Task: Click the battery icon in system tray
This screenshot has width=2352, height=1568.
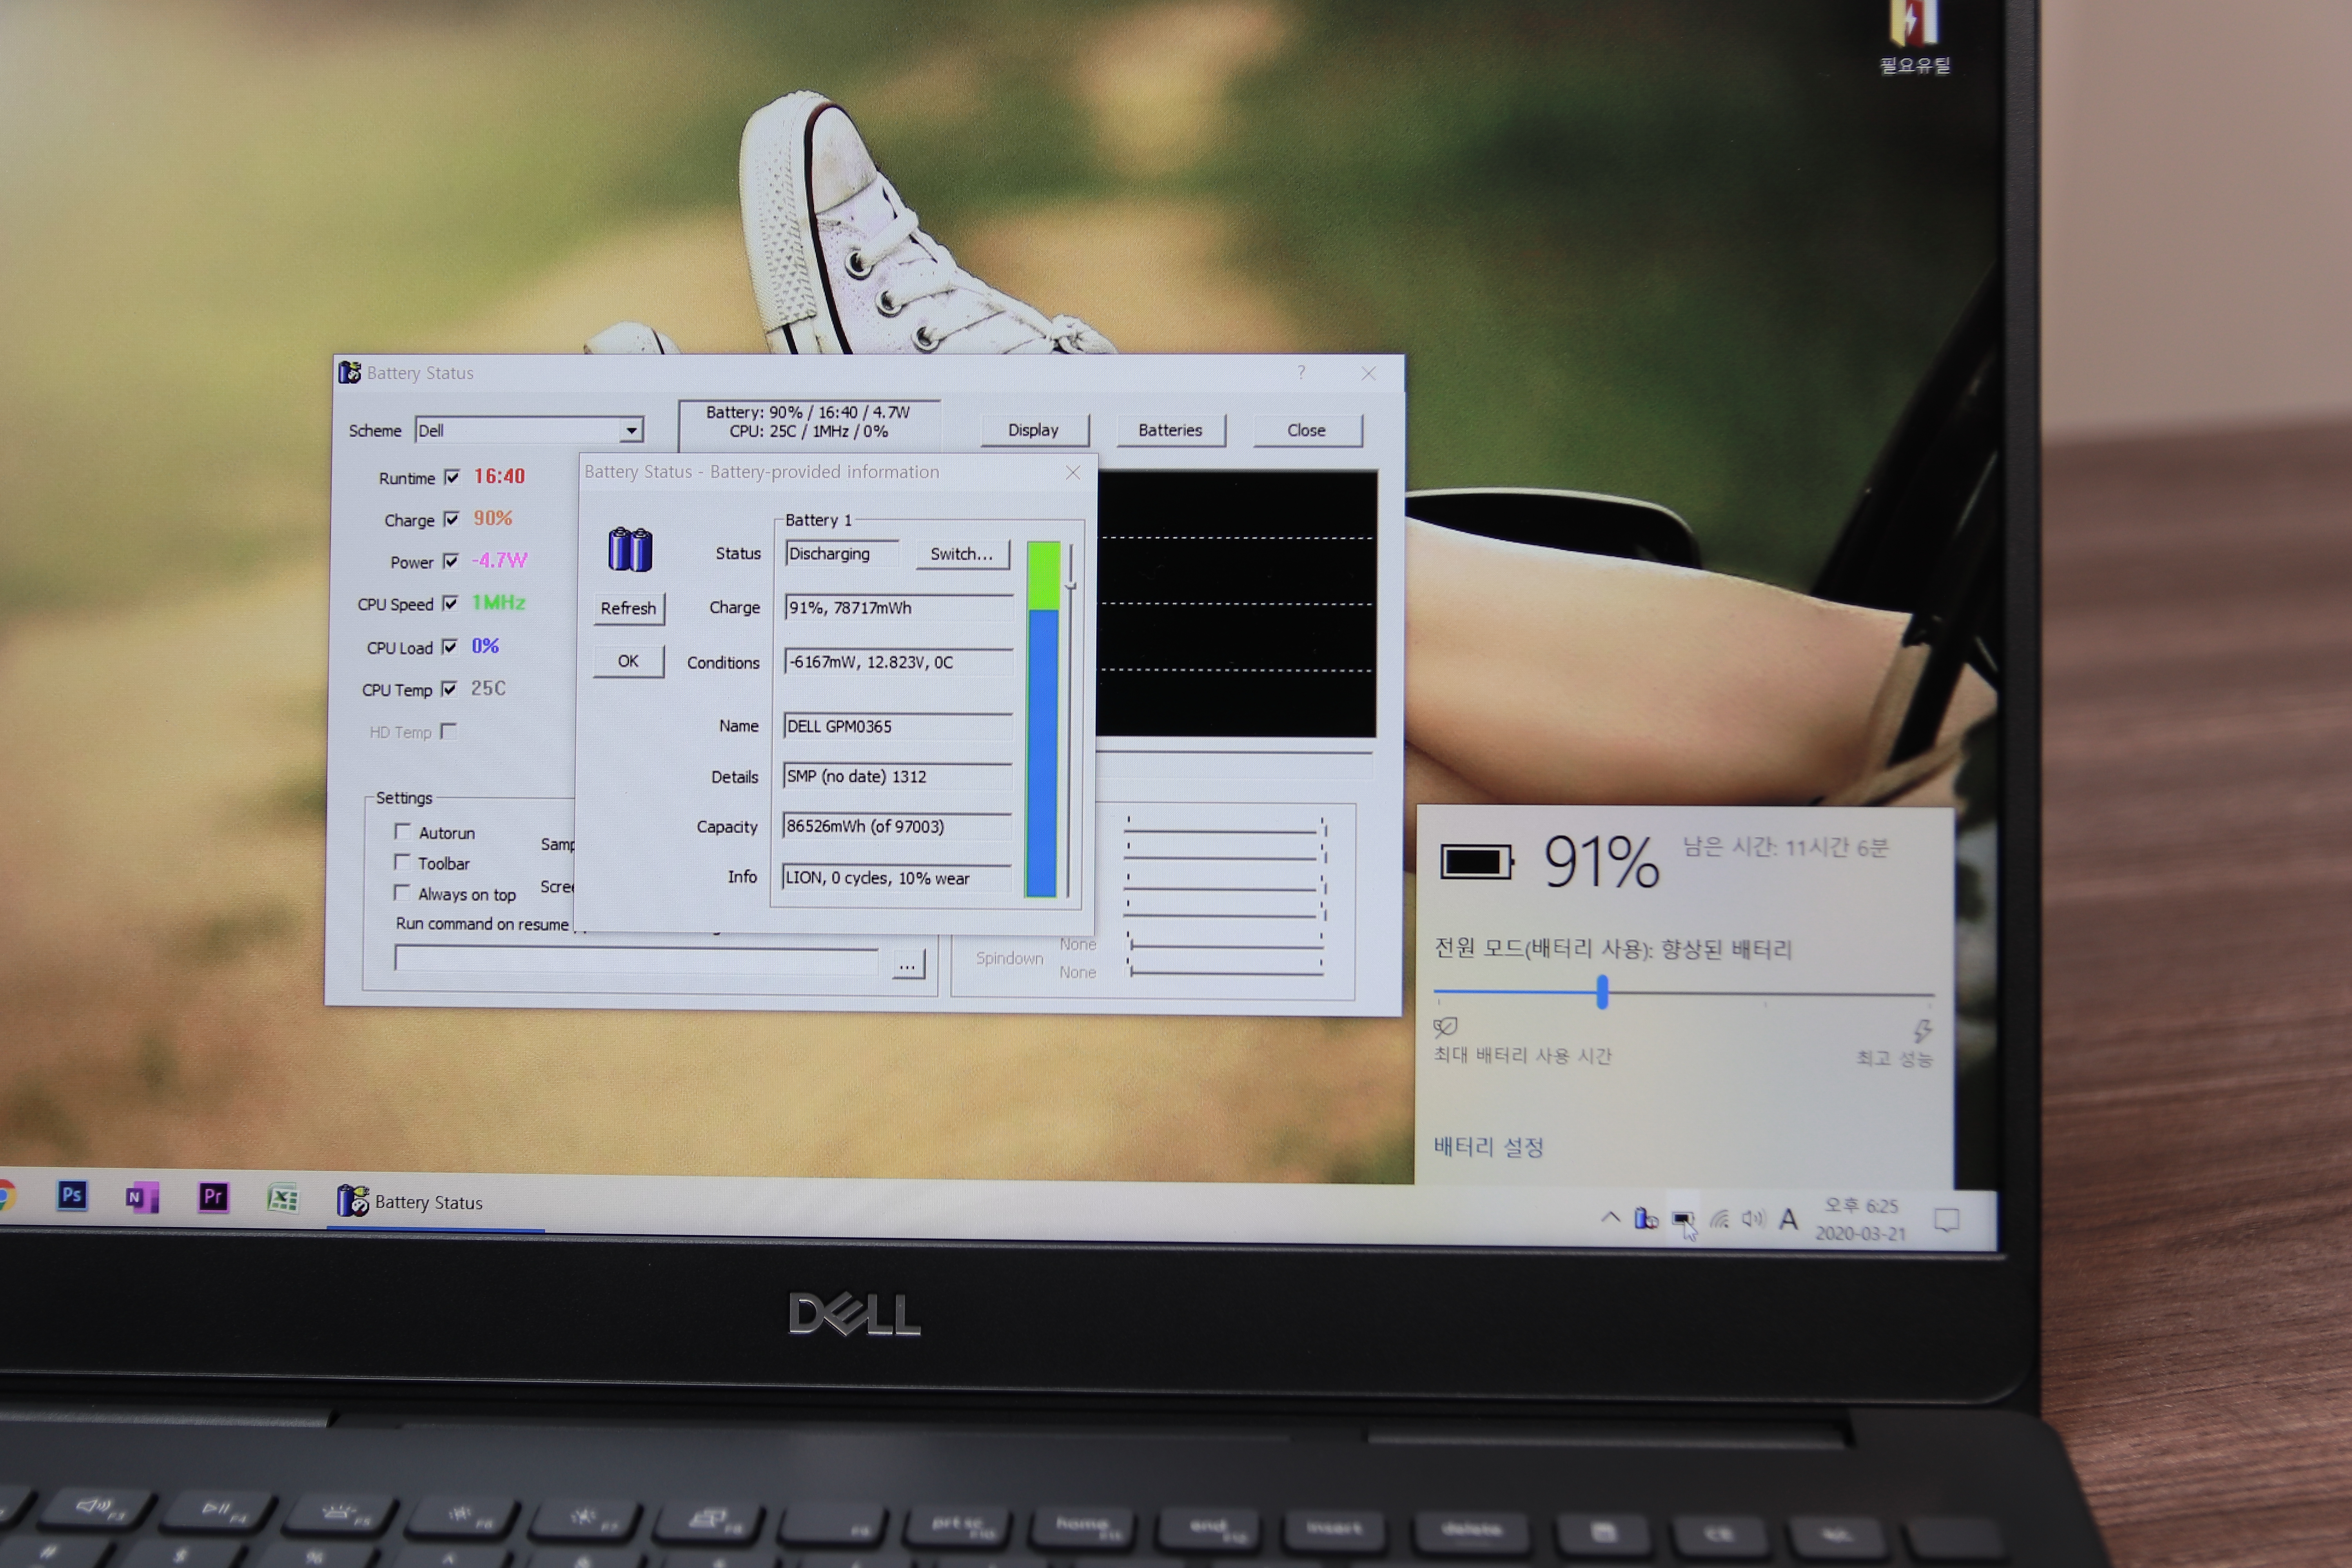Action: pos(1682,1219)
